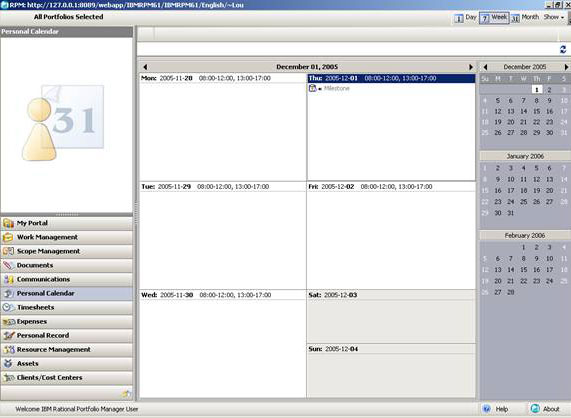This screenshot has height=418, width=571.
Task: Click the Expenses icon
Action: click(x=8, y=322)
